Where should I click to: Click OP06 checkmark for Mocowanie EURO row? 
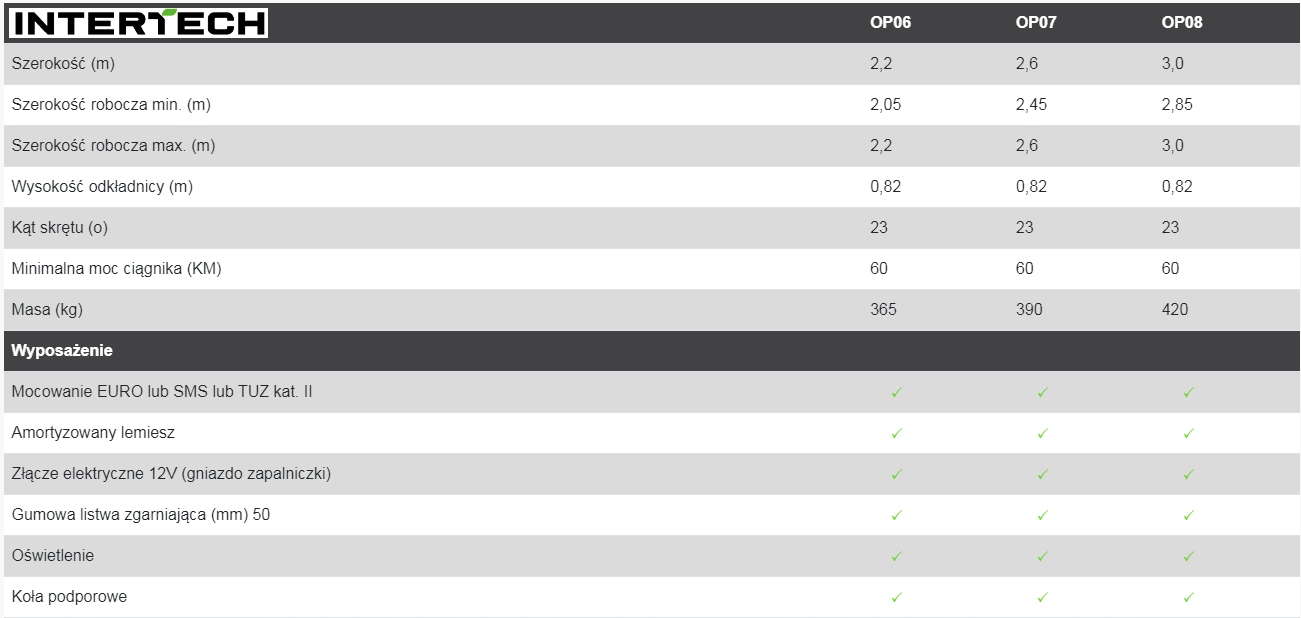pos(896,393)
